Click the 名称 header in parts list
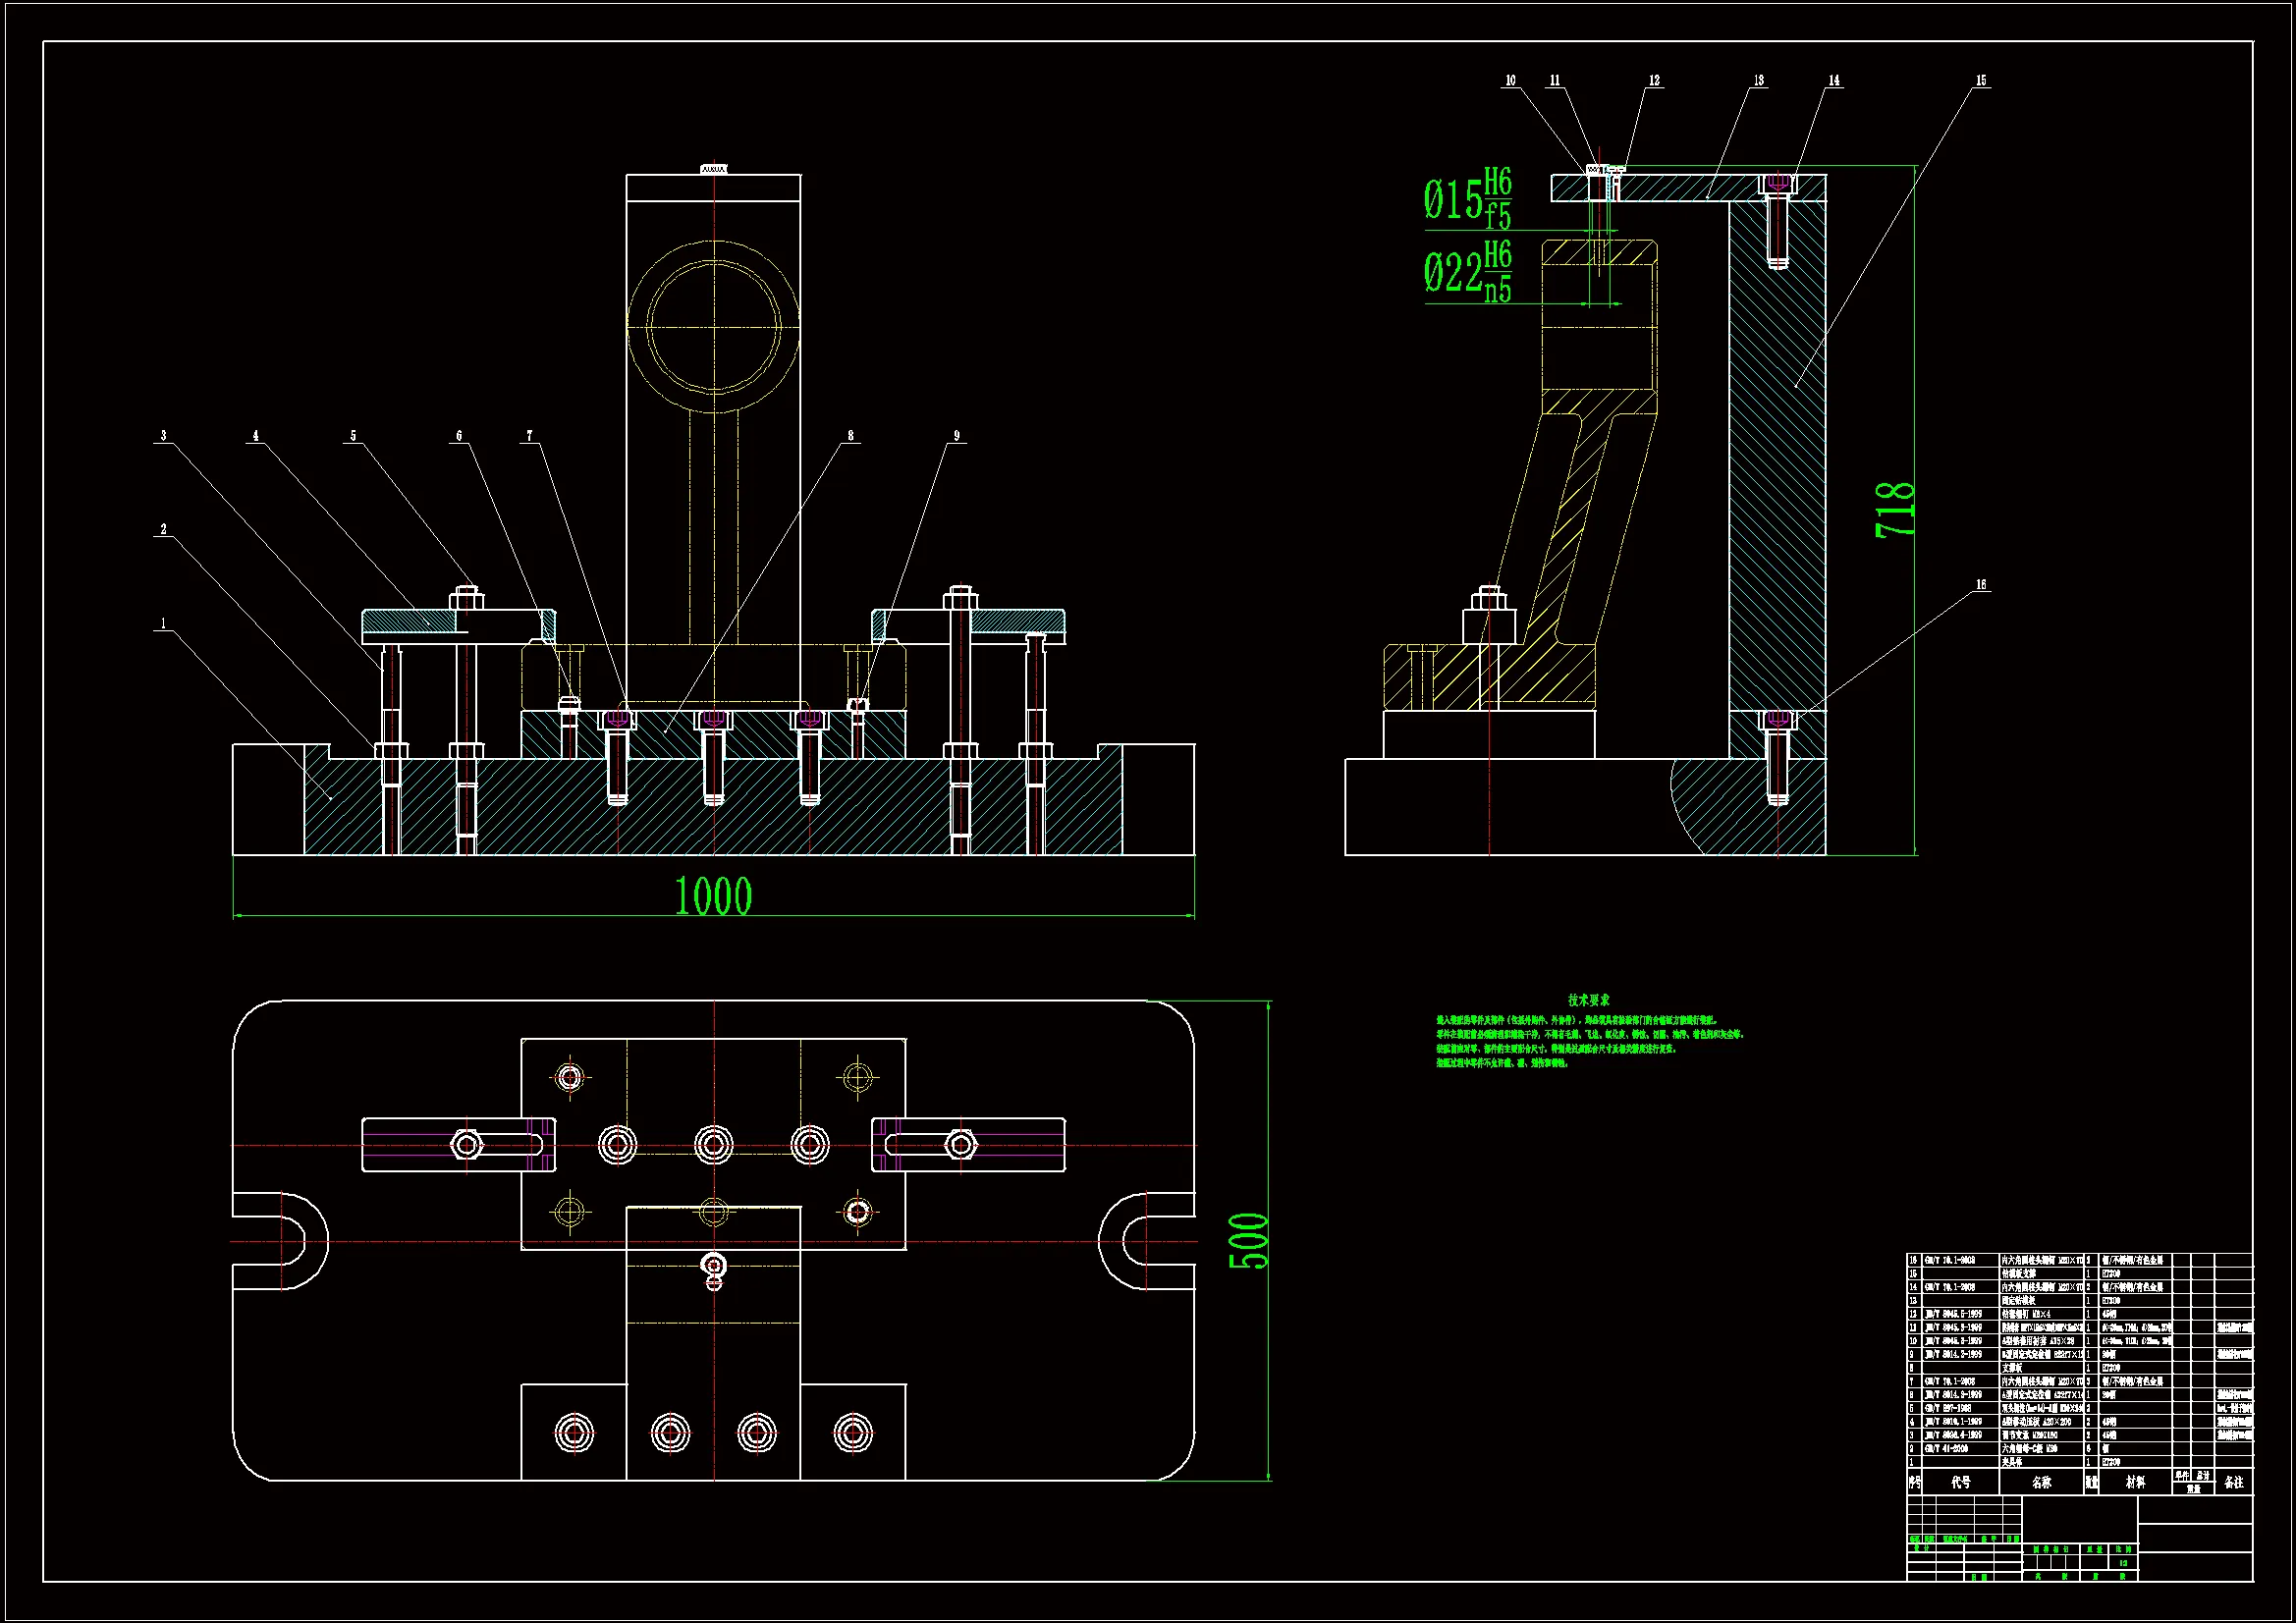 coord(2042,1483)
